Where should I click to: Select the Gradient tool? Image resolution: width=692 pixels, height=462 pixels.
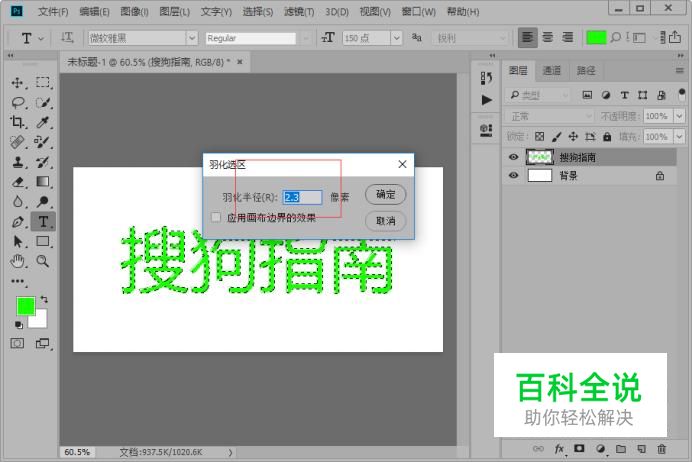(x=43, y=182)
